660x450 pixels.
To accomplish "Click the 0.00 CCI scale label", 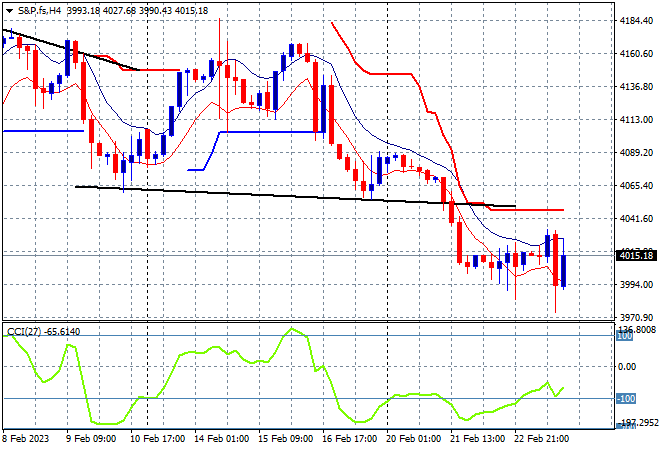I will point(627,367).
